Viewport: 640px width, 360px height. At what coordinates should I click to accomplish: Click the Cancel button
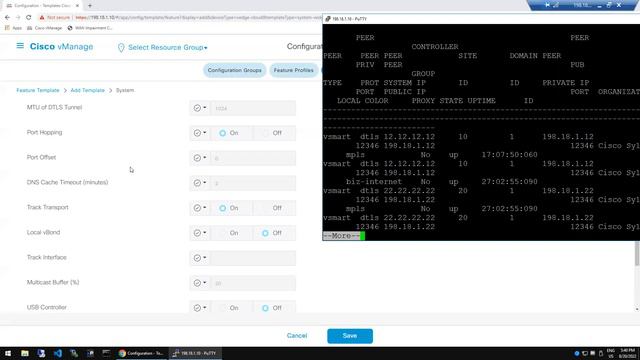297,336
